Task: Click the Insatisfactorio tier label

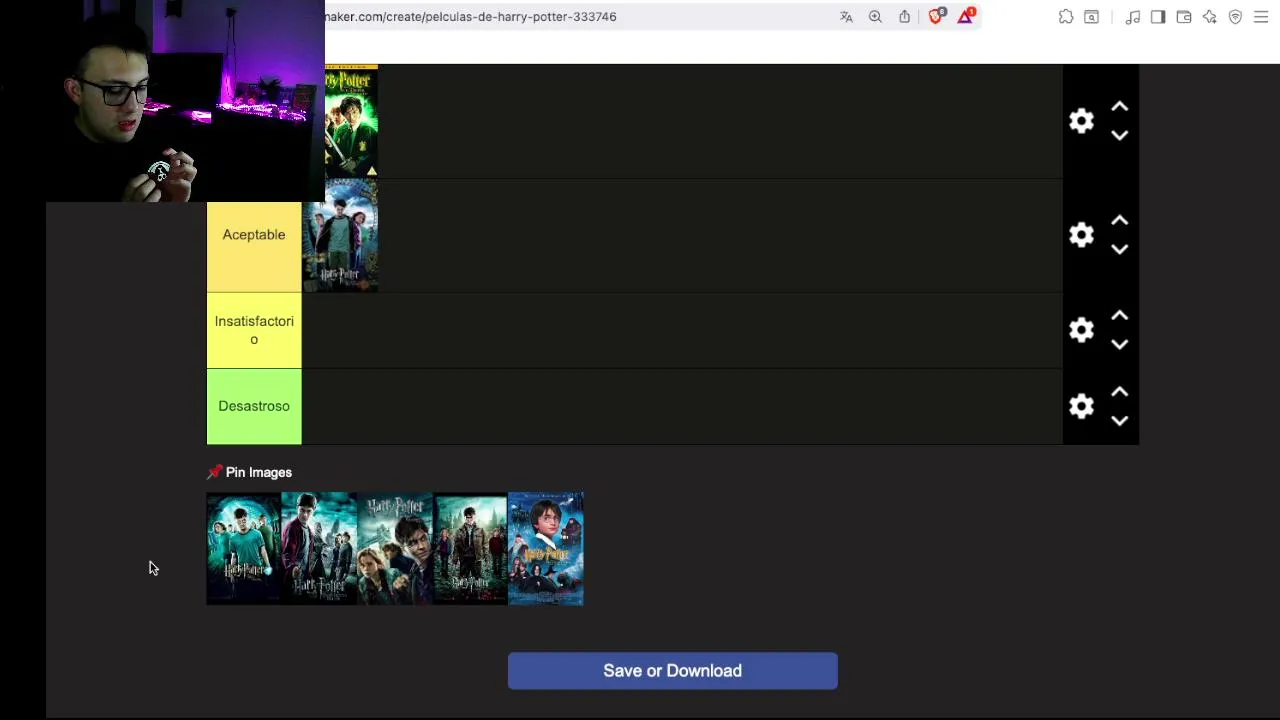Action: pos(254,330)
